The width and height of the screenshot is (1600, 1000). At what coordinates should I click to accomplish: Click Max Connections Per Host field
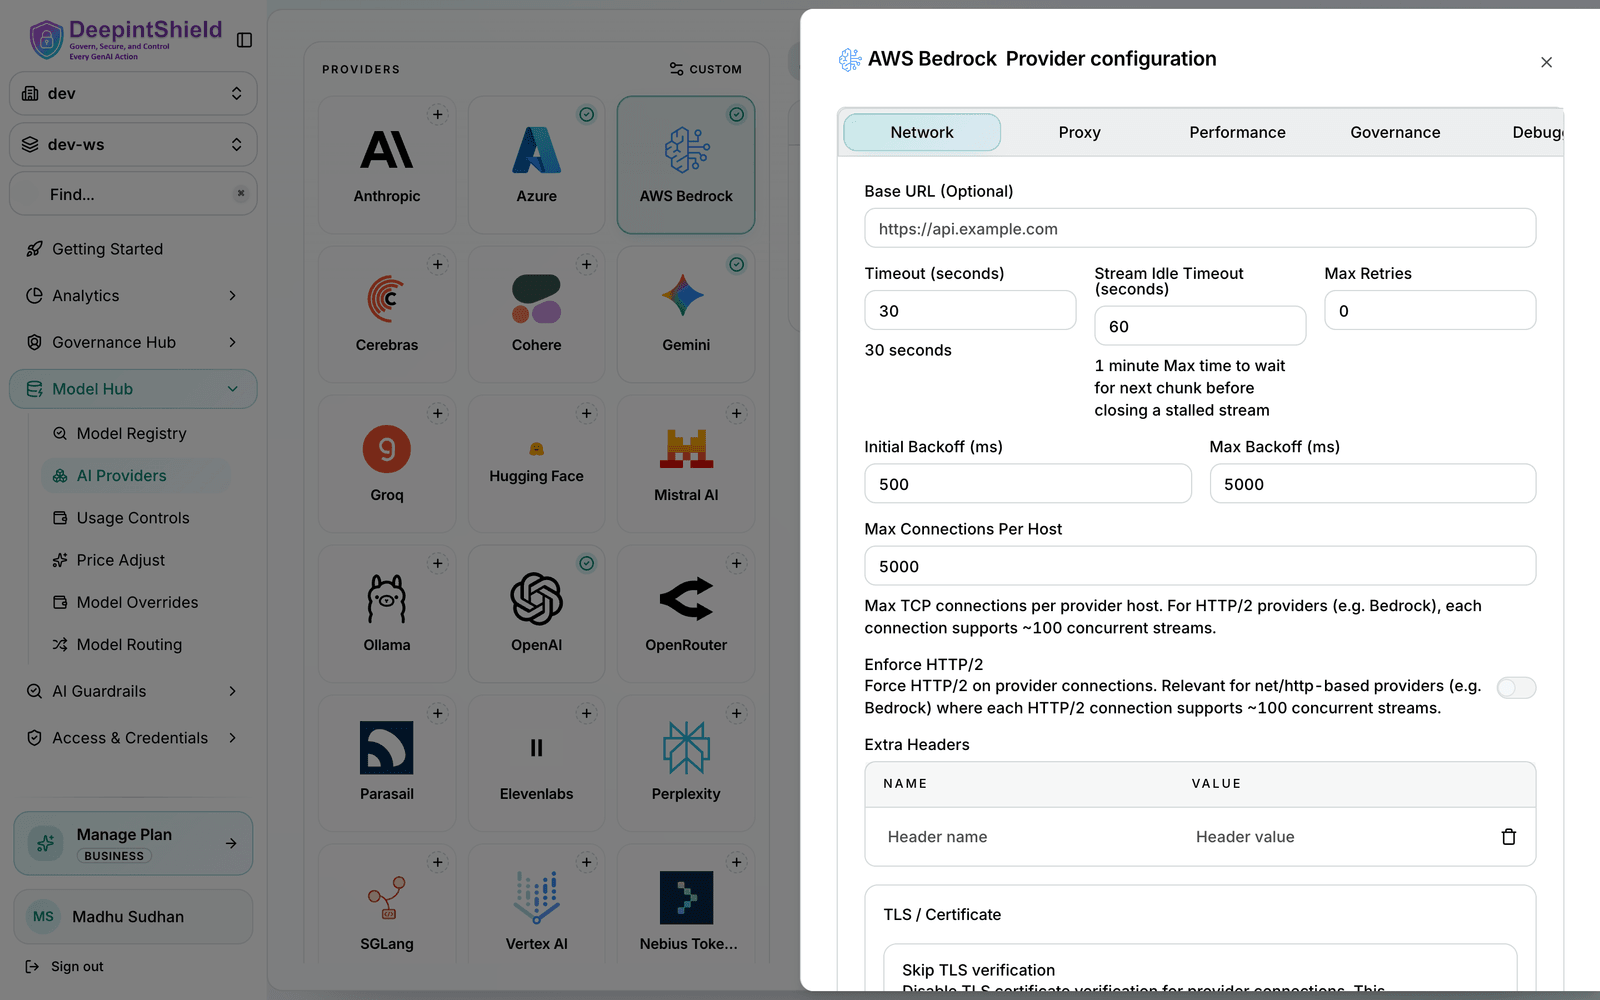click(1200, 566)
